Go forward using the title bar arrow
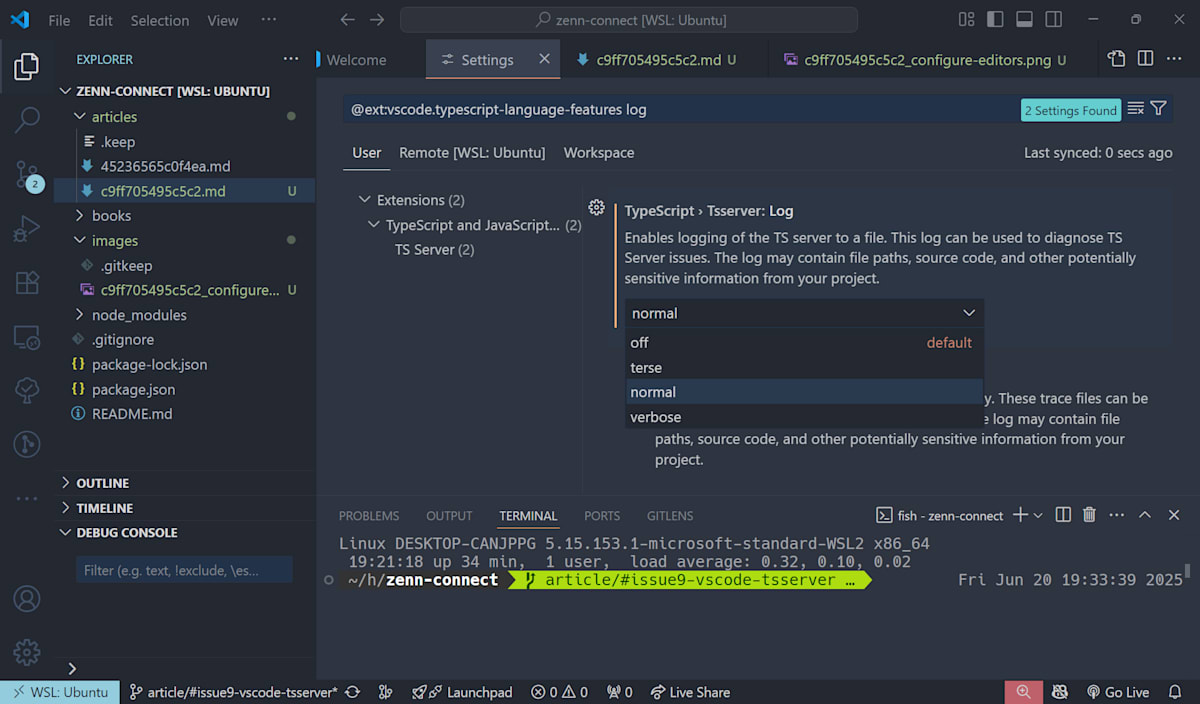The width and height of the screenshot is (1200, 704). pos(377,20)
